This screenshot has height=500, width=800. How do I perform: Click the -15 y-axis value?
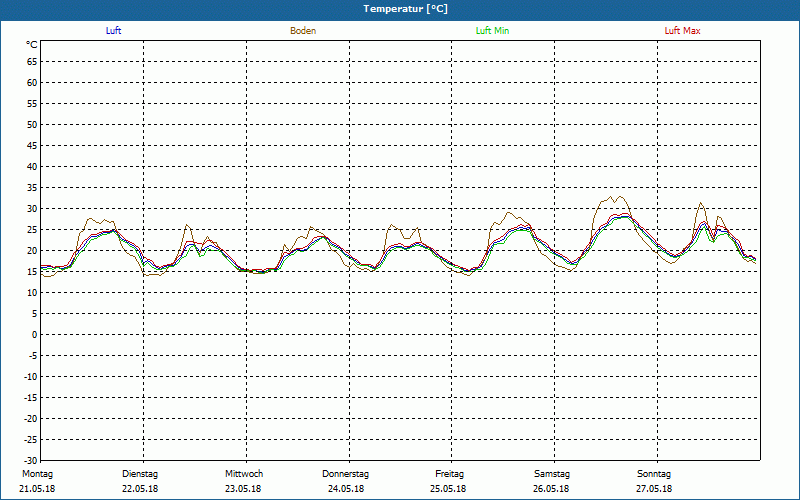(31, 397)
